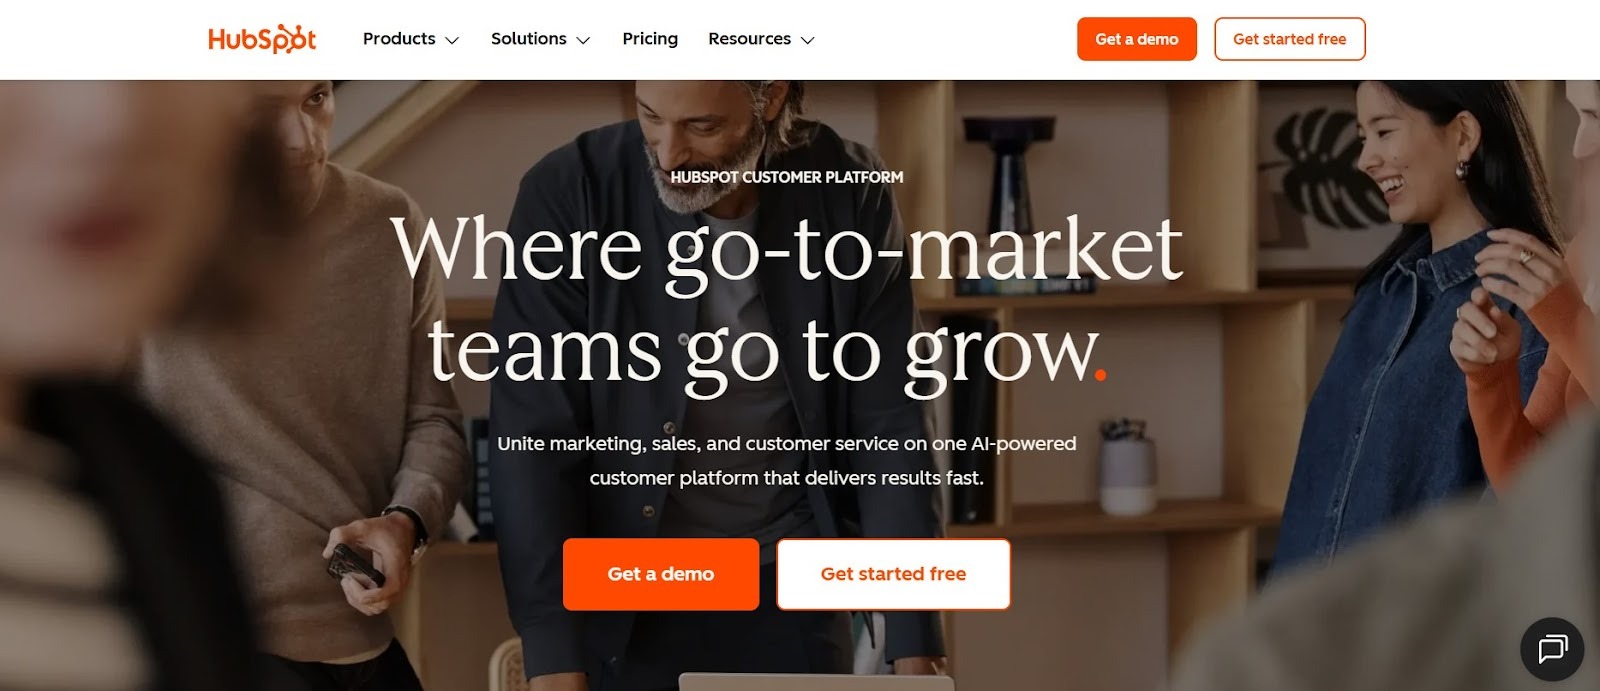The image size is (1600, 691).
Task: Select the large white hero 'Get started free' button
Action: 893,574
